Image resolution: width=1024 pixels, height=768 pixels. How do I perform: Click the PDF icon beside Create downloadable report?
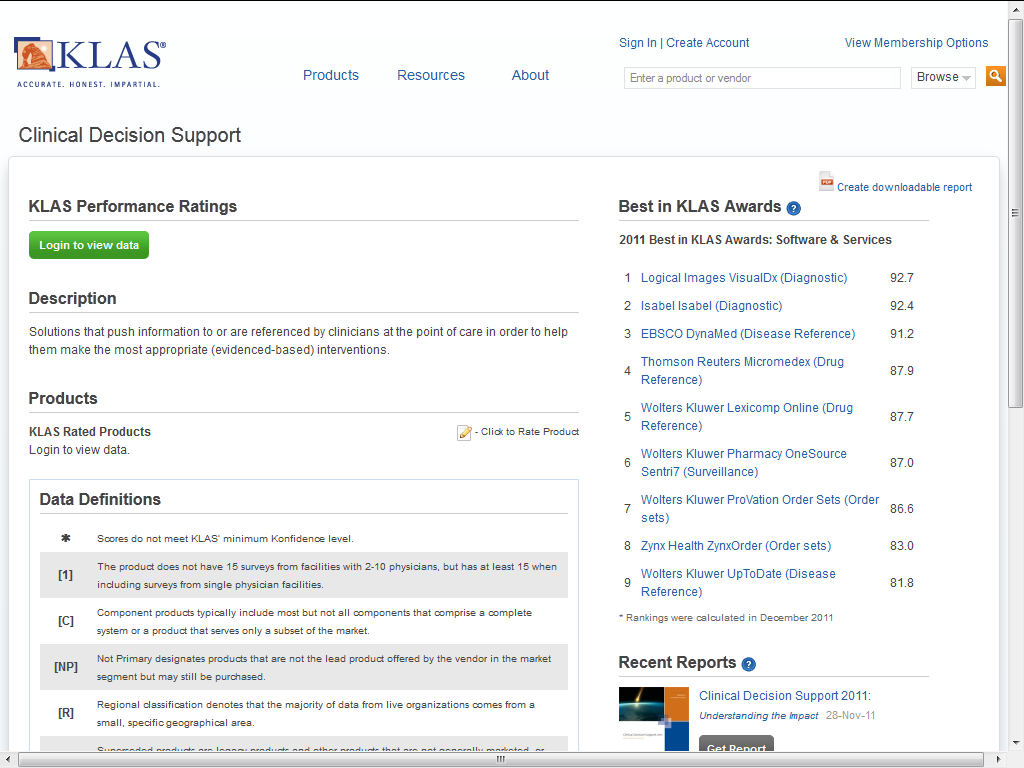coord(827,182)
